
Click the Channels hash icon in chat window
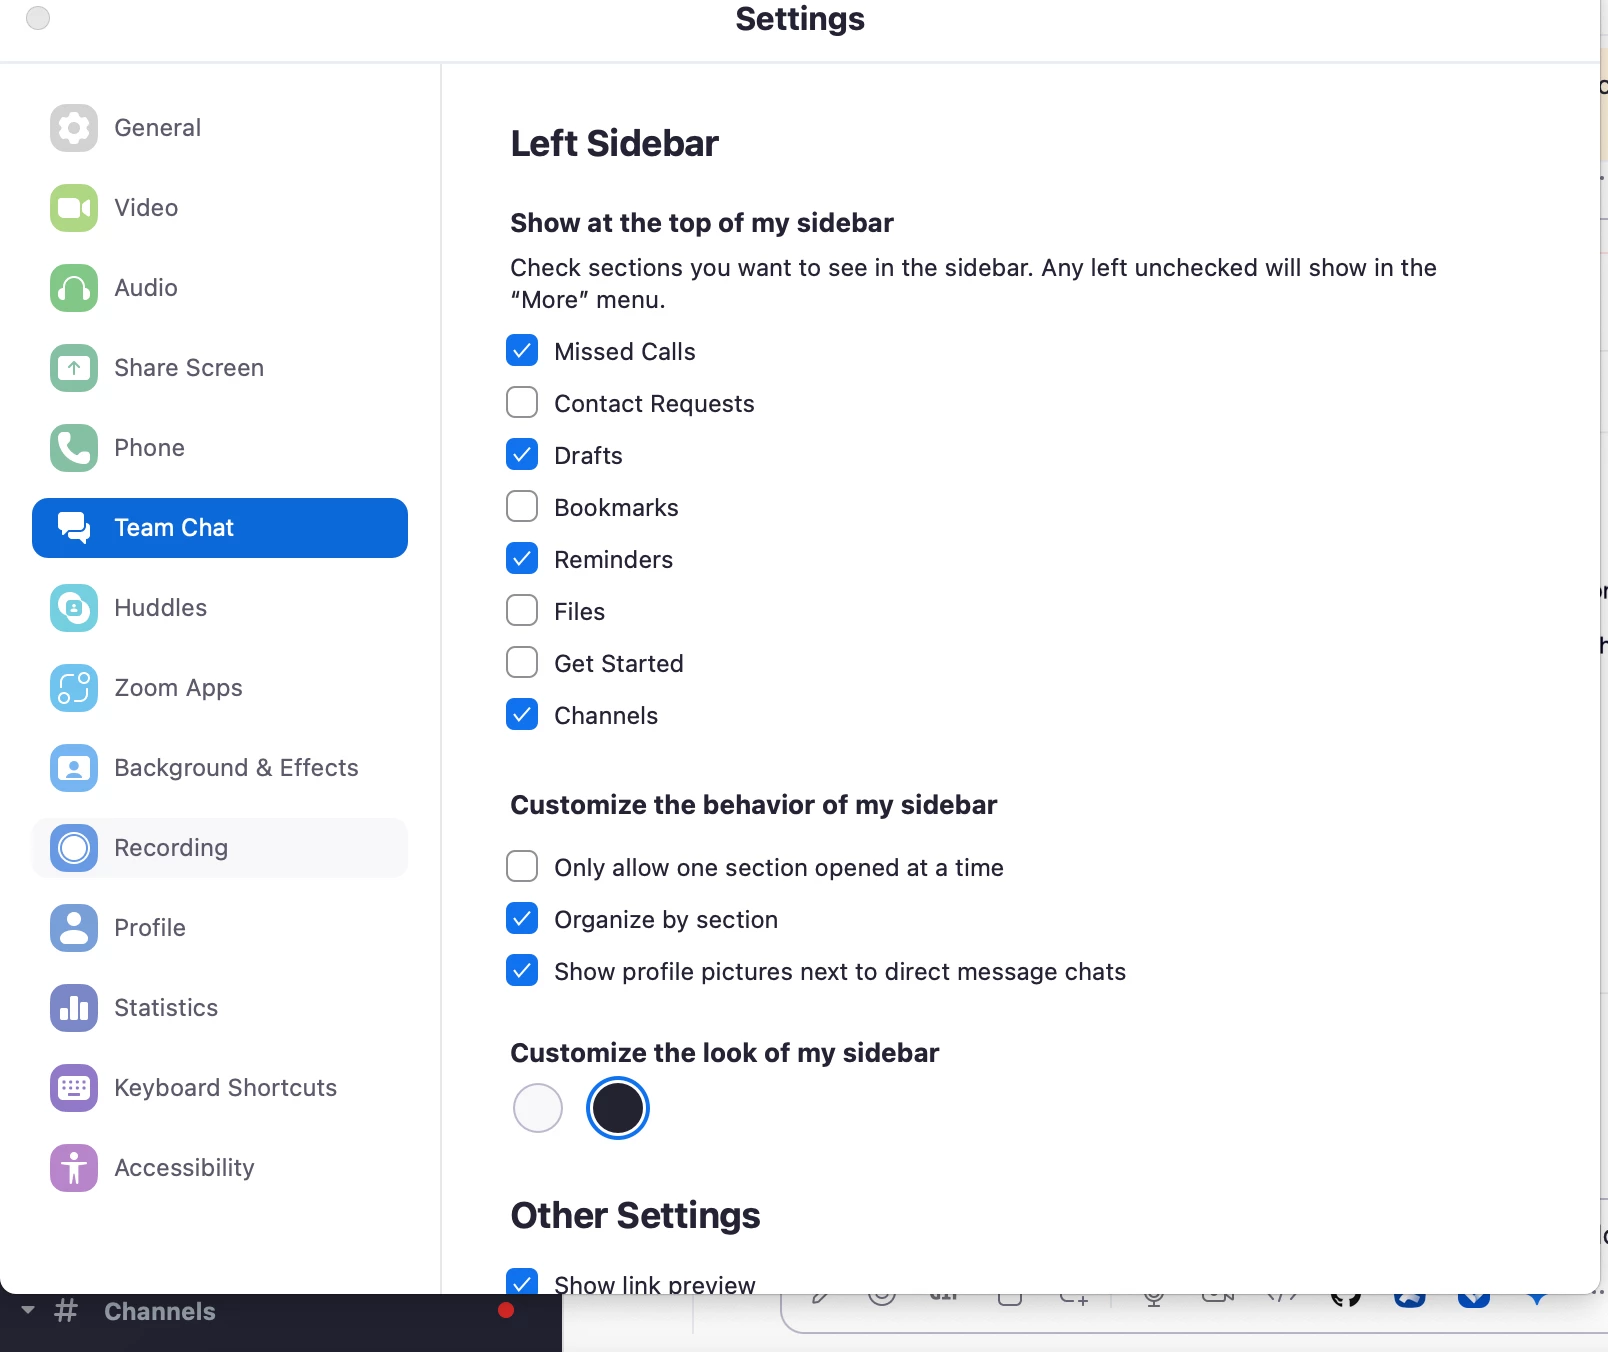(66, 1310)
